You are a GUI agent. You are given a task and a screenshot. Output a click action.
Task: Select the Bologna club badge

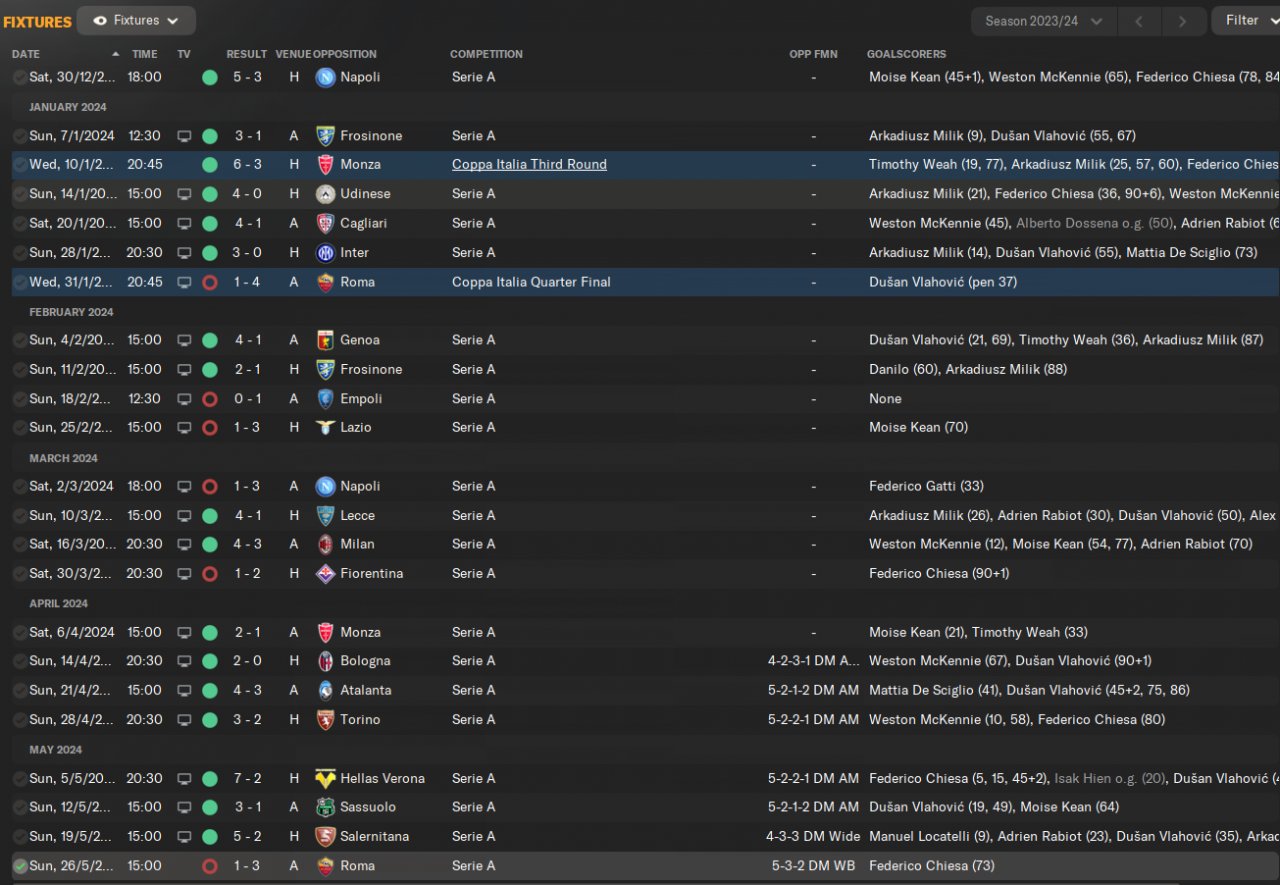click(x=325, y=661)
